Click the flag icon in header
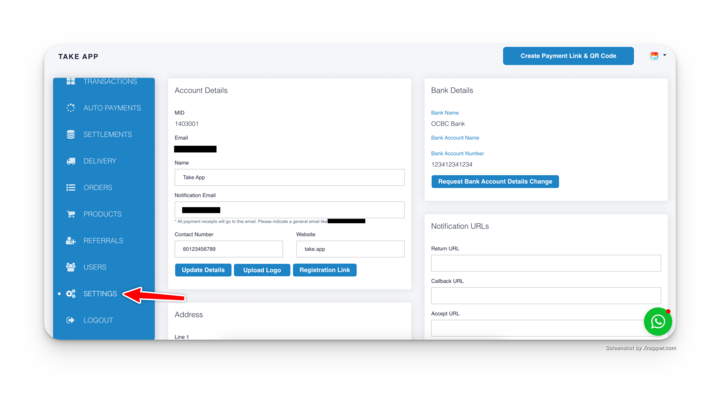The height and width of the screenshot is (395, 720). 654,56
